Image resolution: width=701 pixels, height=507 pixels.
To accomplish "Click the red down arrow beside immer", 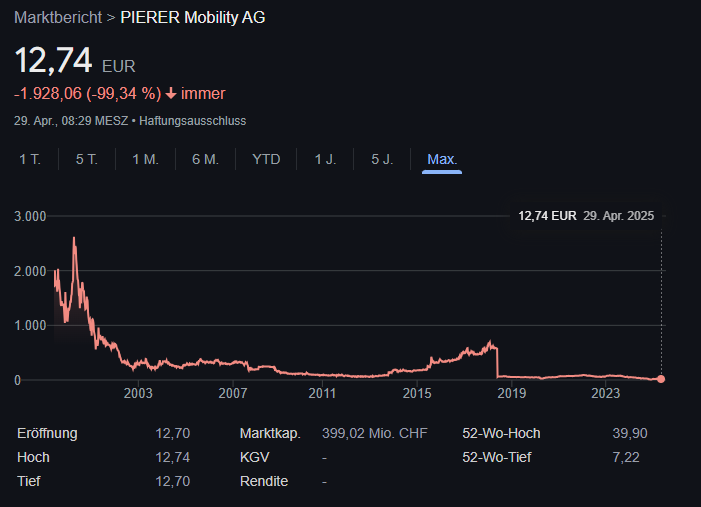I will click(x=171, y=94).
